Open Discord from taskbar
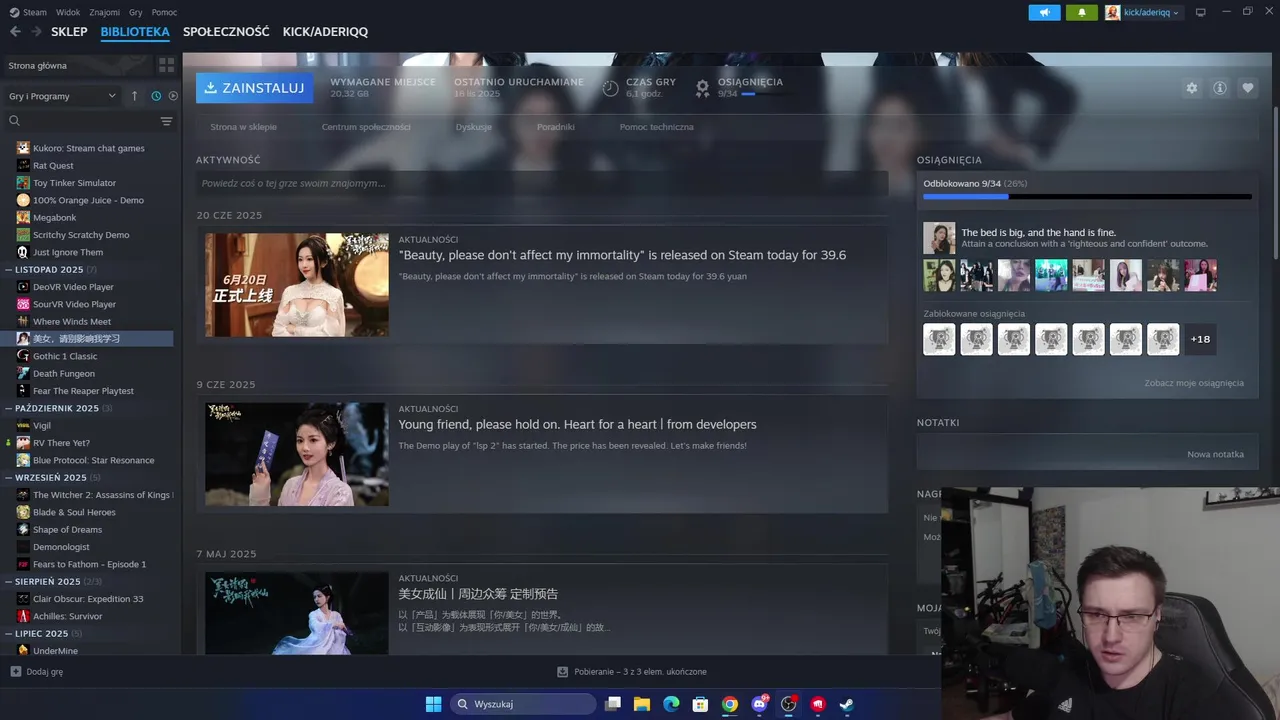1280x720 pixels. [759, 704]
